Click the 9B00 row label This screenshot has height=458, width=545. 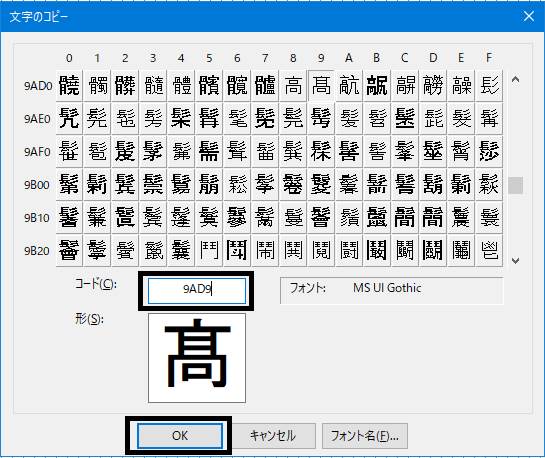click(37, 185)
